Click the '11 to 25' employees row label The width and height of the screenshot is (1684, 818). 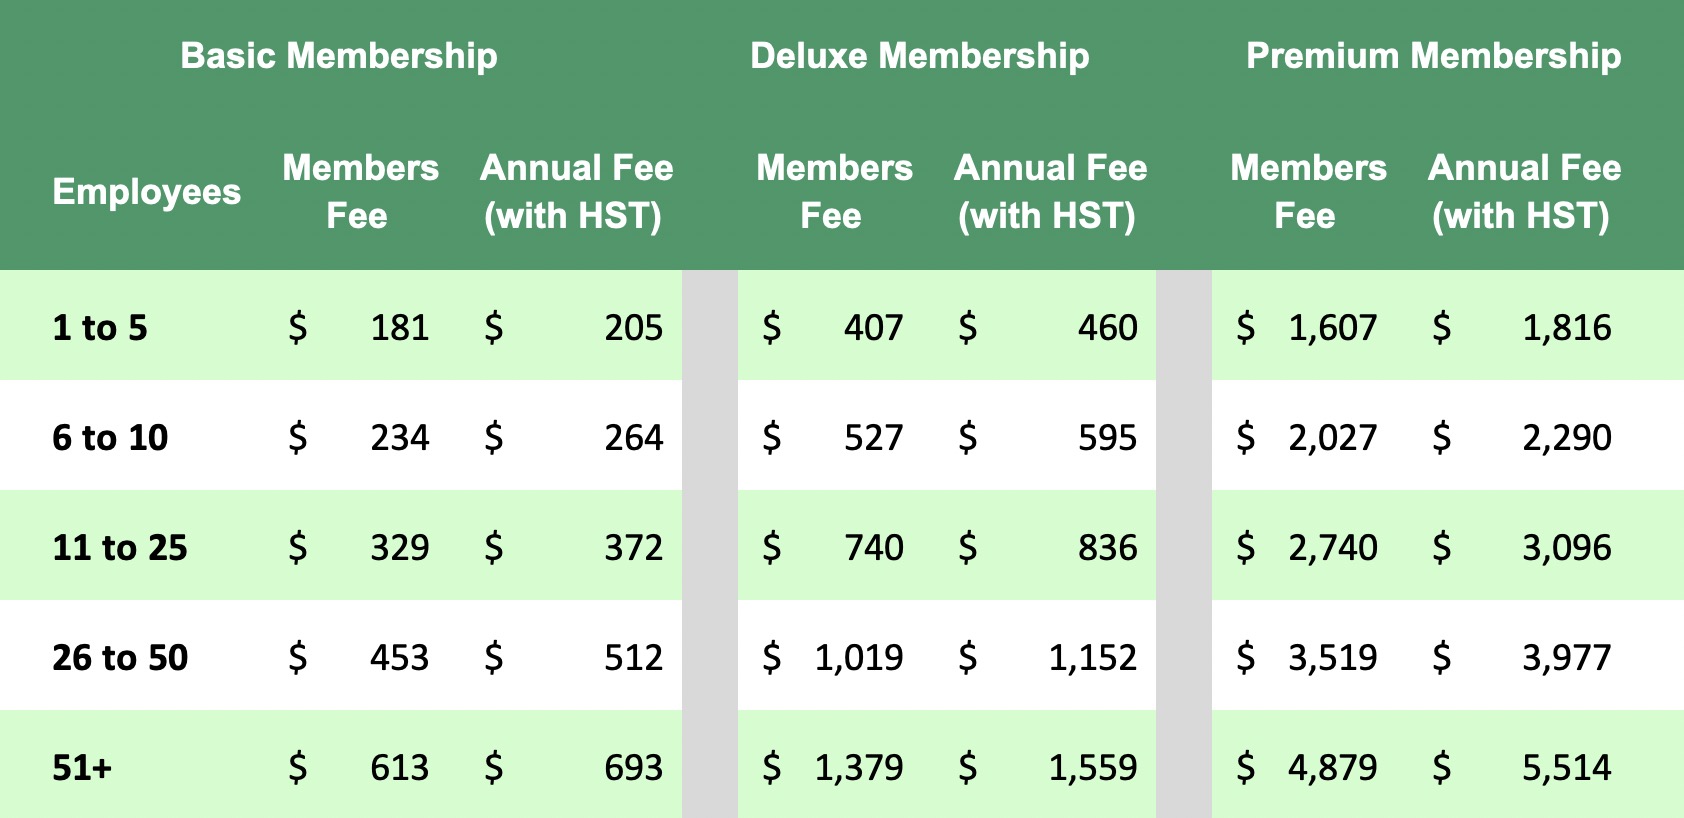coord(120,548)
